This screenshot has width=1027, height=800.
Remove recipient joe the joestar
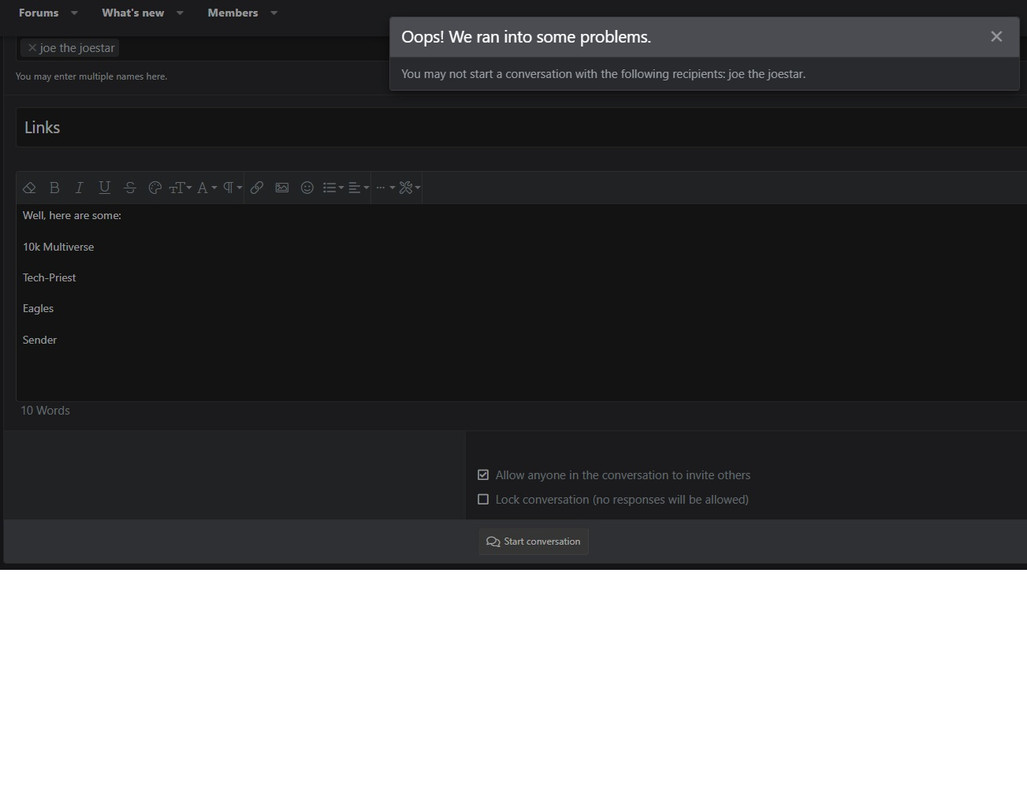point(32,48)
